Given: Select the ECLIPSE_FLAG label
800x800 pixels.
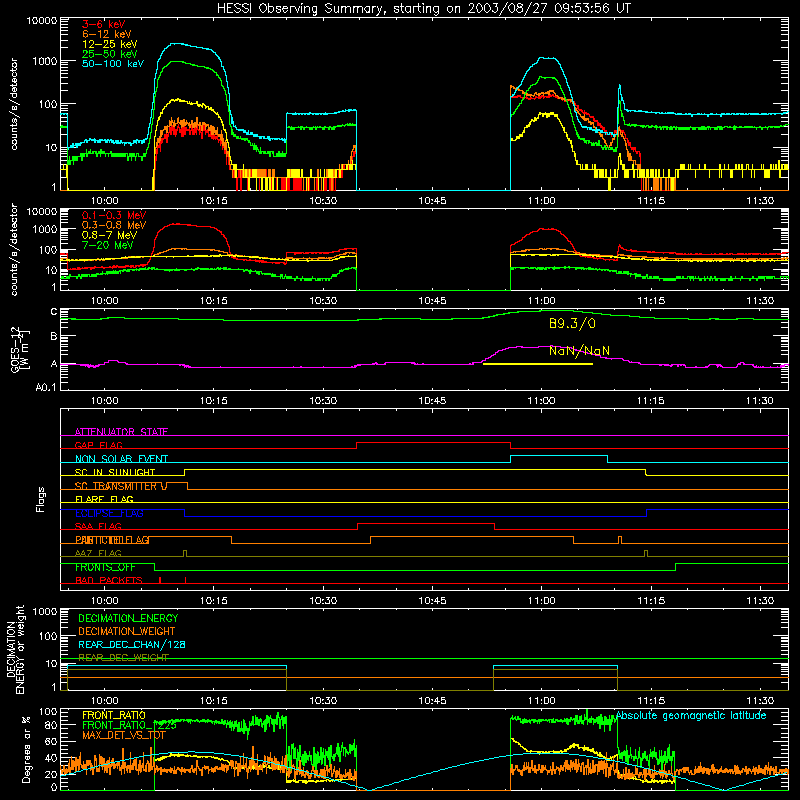Looking at the screenshot, I should pos(109,513).
